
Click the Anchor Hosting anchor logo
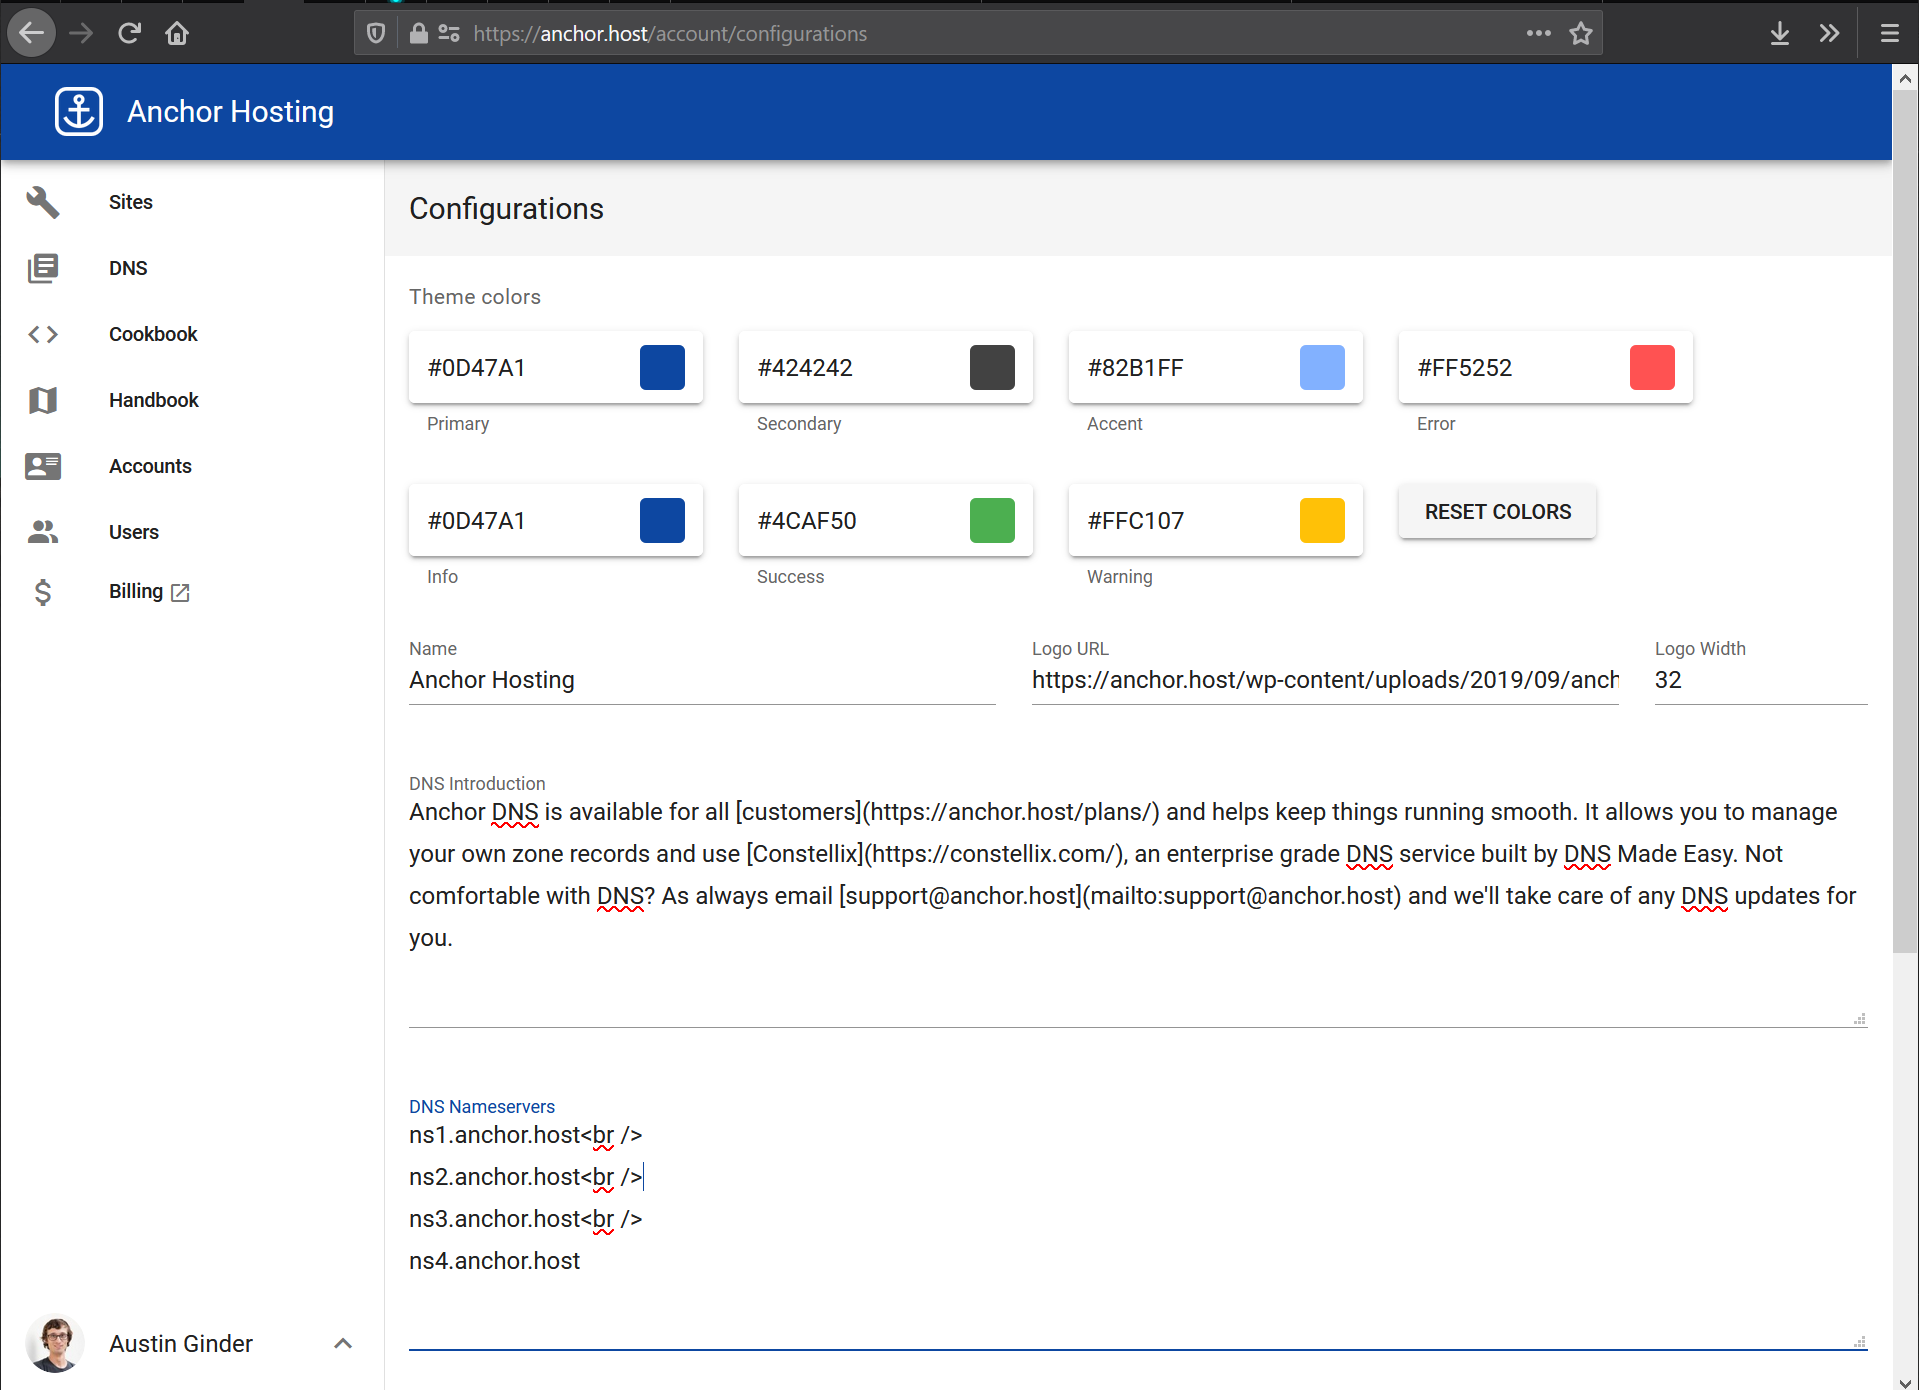pos(79,111)
